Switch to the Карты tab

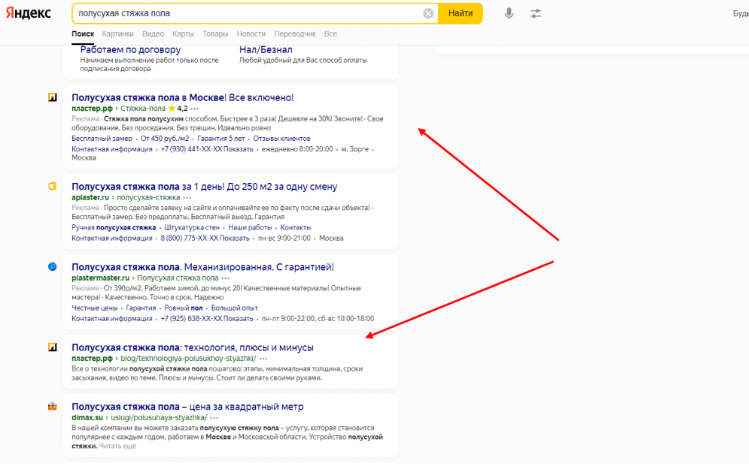pyautogui.click(x=183, y=34)
